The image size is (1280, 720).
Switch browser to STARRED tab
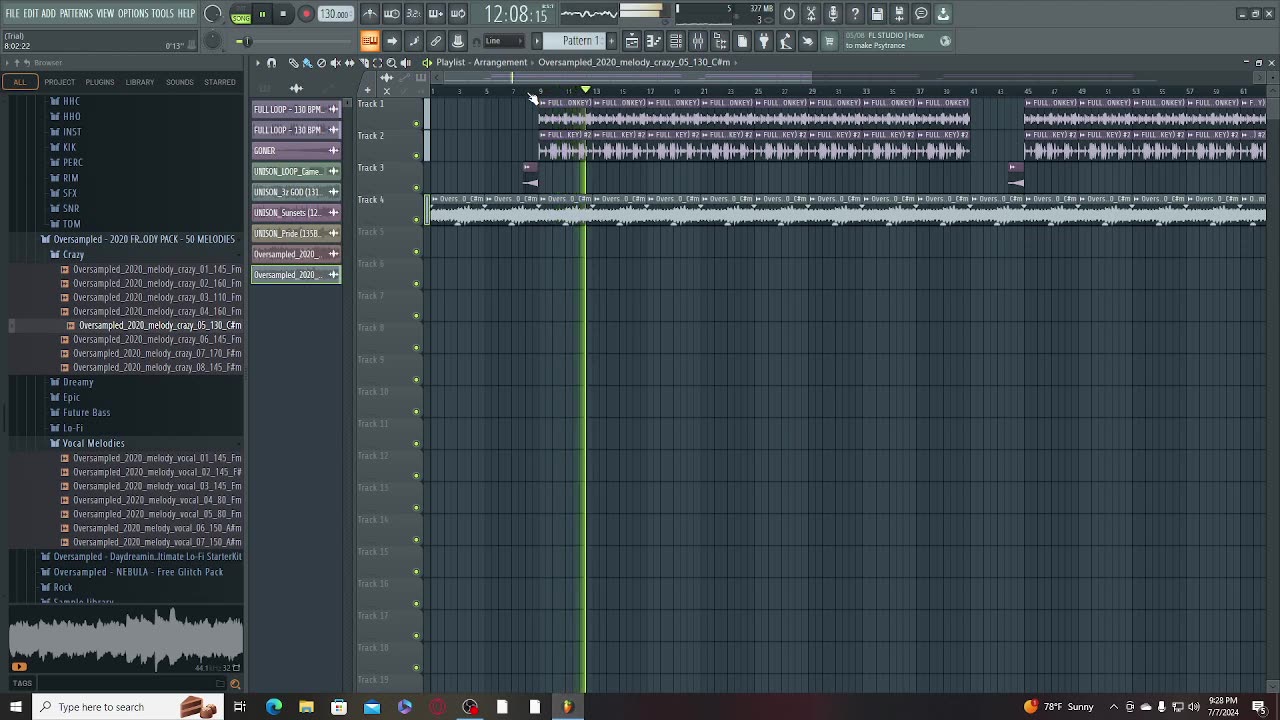[220, 82]
